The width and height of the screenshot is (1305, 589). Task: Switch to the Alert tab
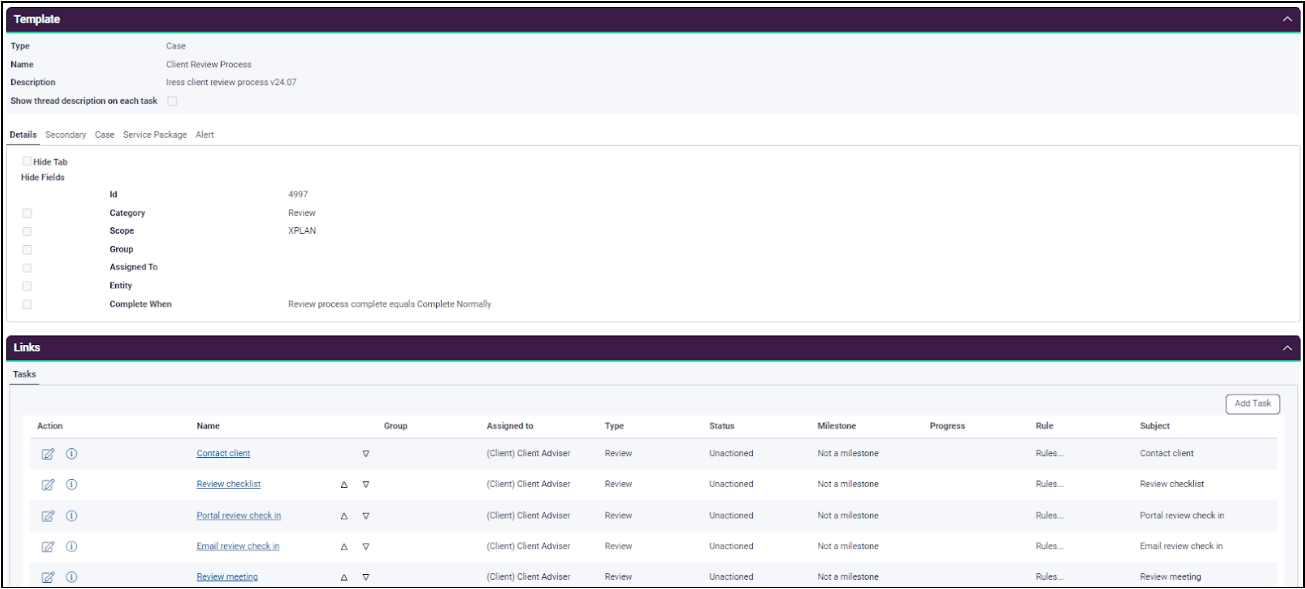205,134
